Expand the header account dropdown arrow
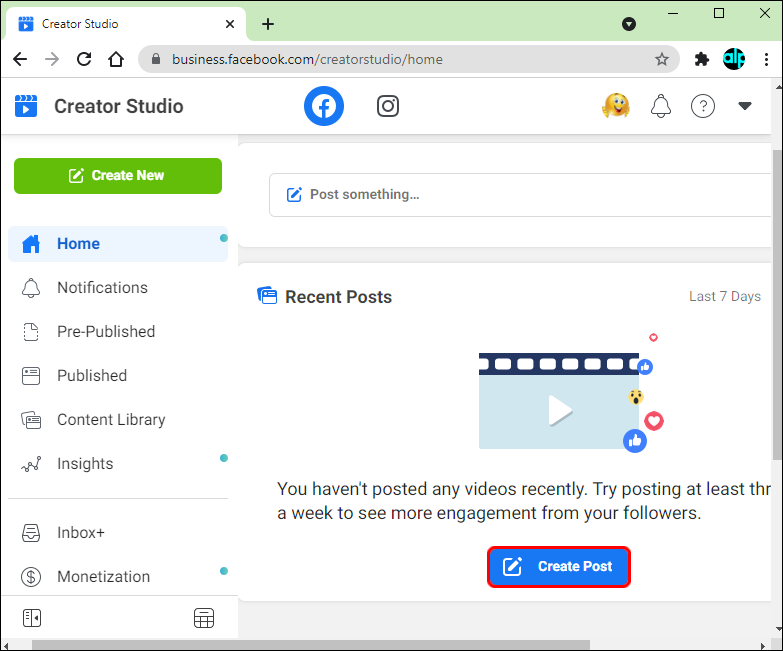 [x=745, y=106]
